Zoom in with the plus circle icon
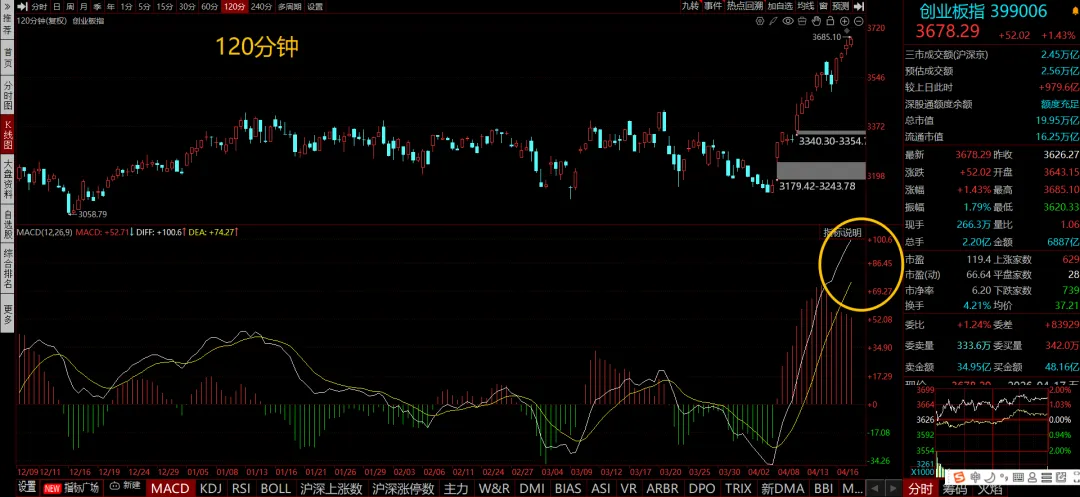1080x497 pixels. [844, 21]
